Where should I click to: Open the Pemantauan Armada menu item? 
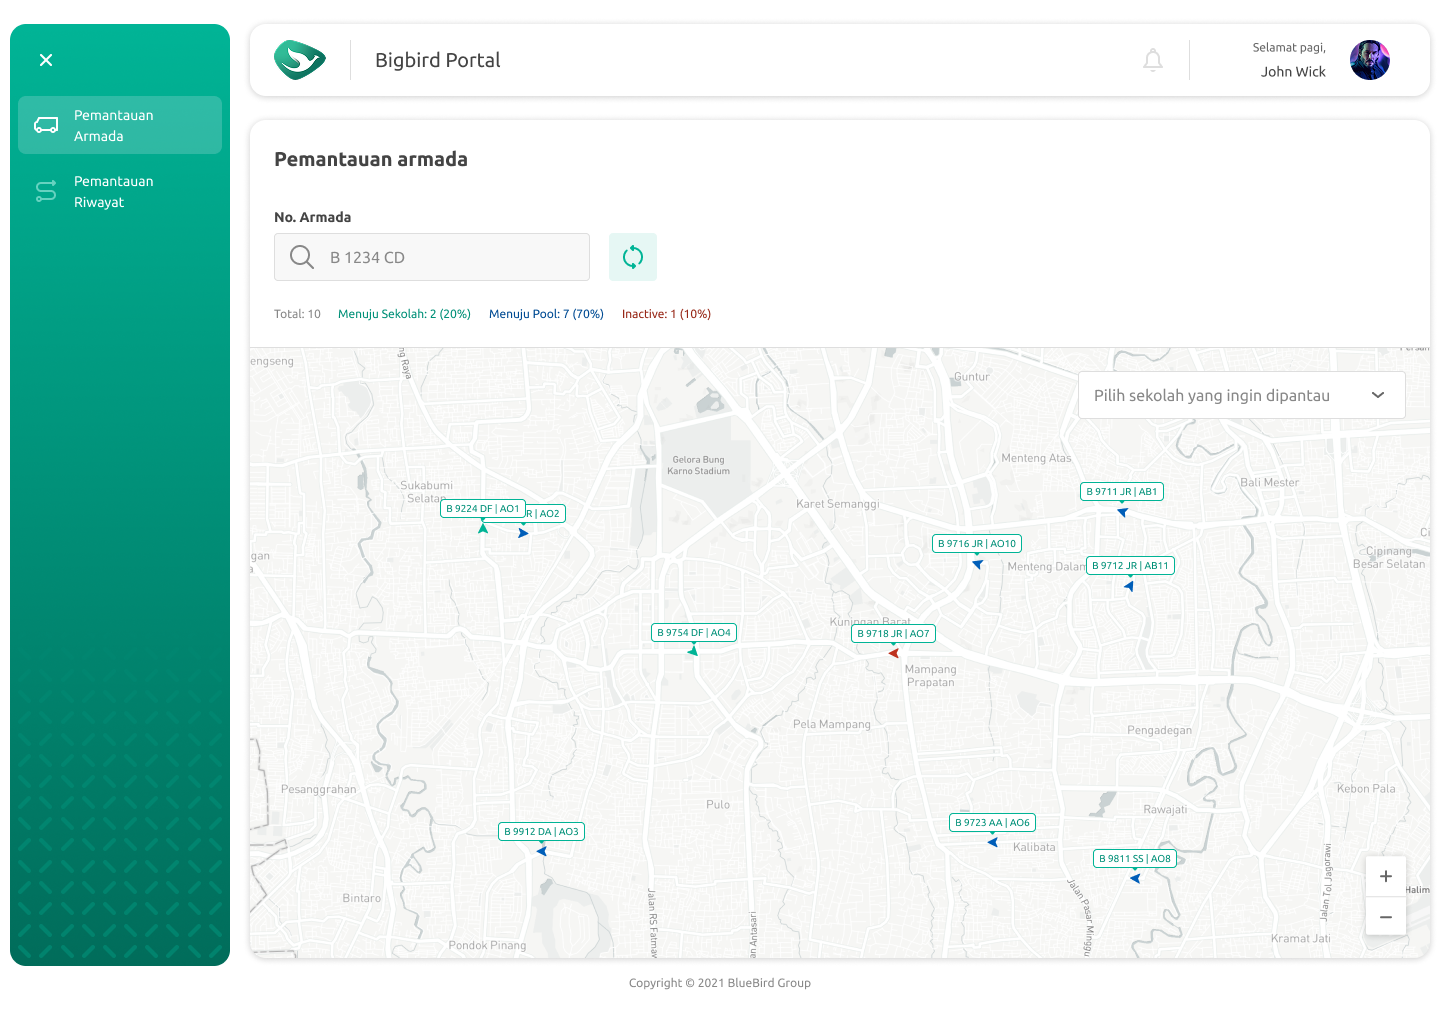[x=120, y=126]
